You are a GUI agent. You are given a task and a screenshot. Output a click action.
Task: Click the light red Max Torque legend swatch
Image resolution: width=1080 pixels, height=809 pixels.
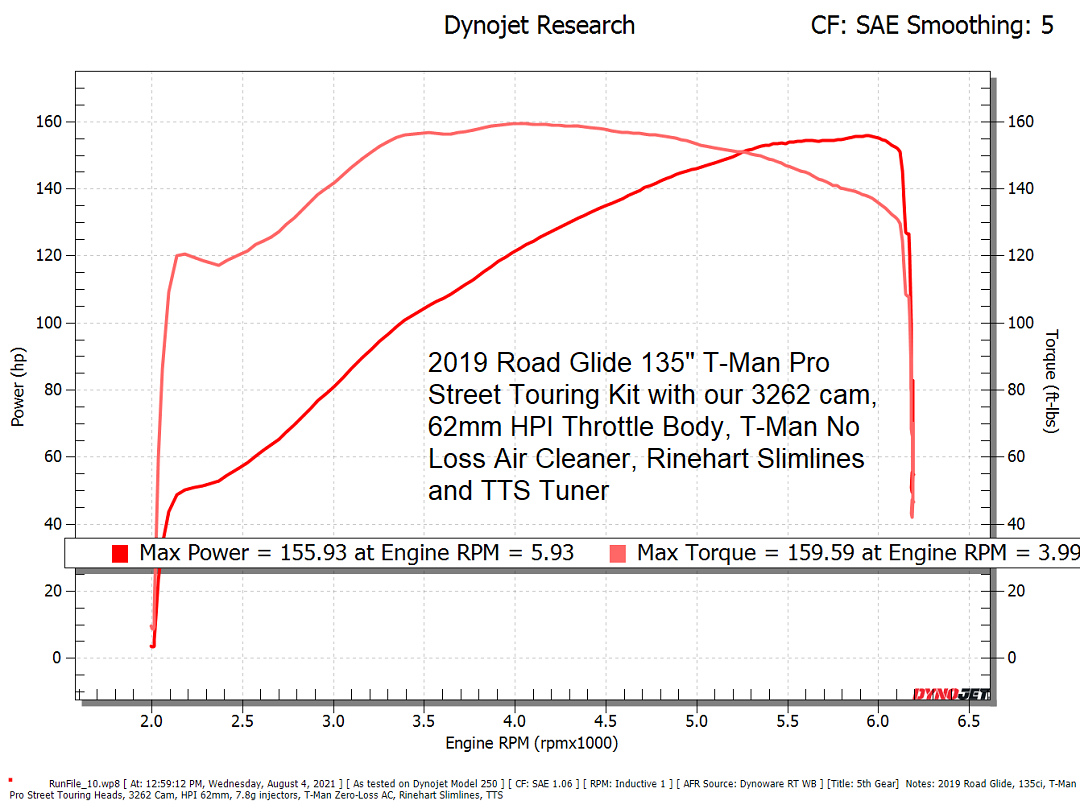pos(618,554)
